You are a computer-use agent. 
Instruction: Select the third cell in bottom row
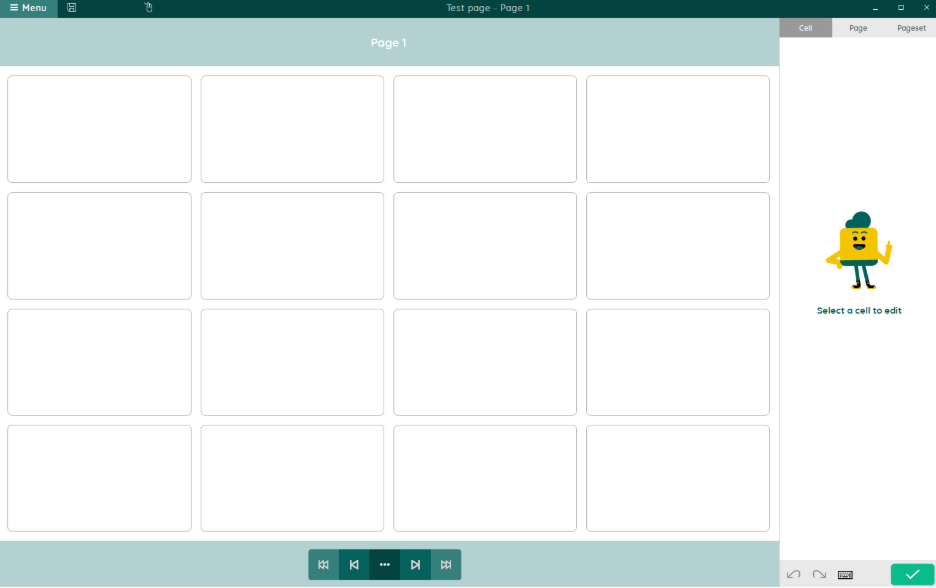[485, 478]
